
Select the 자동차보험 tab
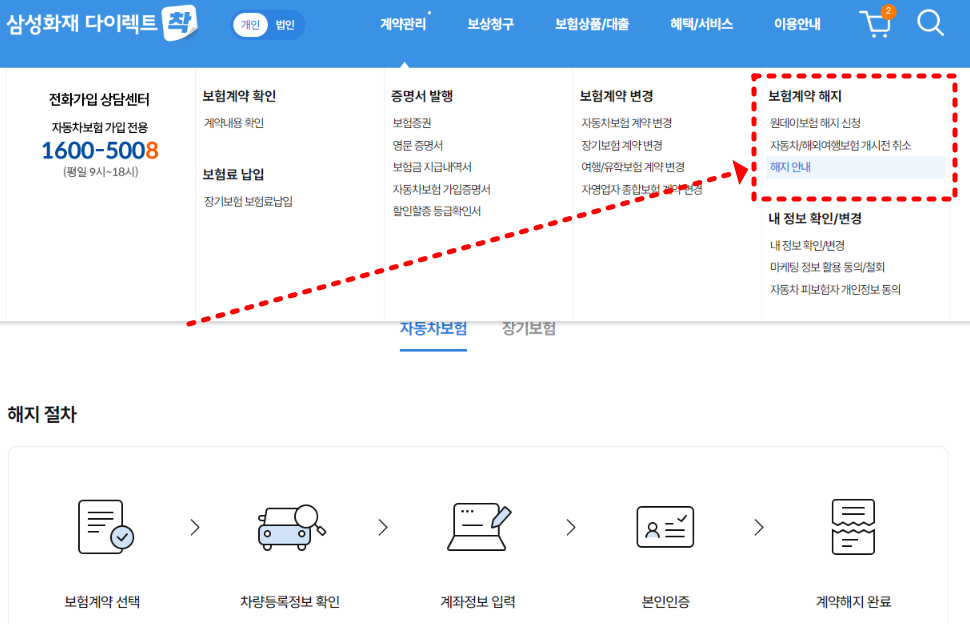[433, 327]
